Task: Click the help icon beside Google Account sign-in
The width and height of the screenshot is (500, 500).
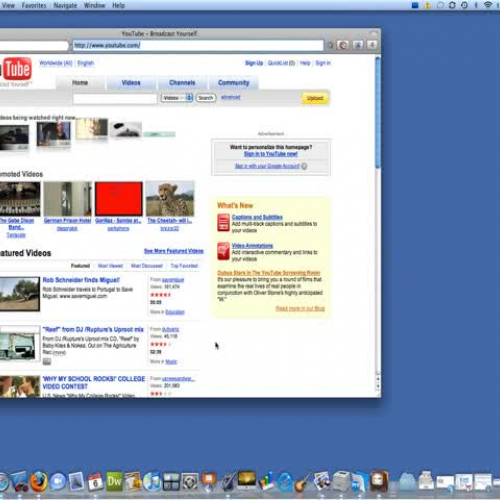Action: coord(304,166)
